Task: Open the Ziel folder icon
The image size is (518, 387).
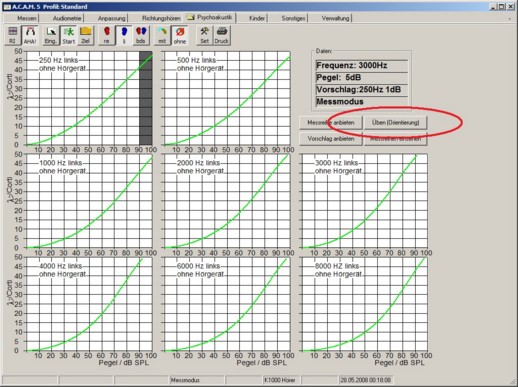Action: tap(86, 35)
